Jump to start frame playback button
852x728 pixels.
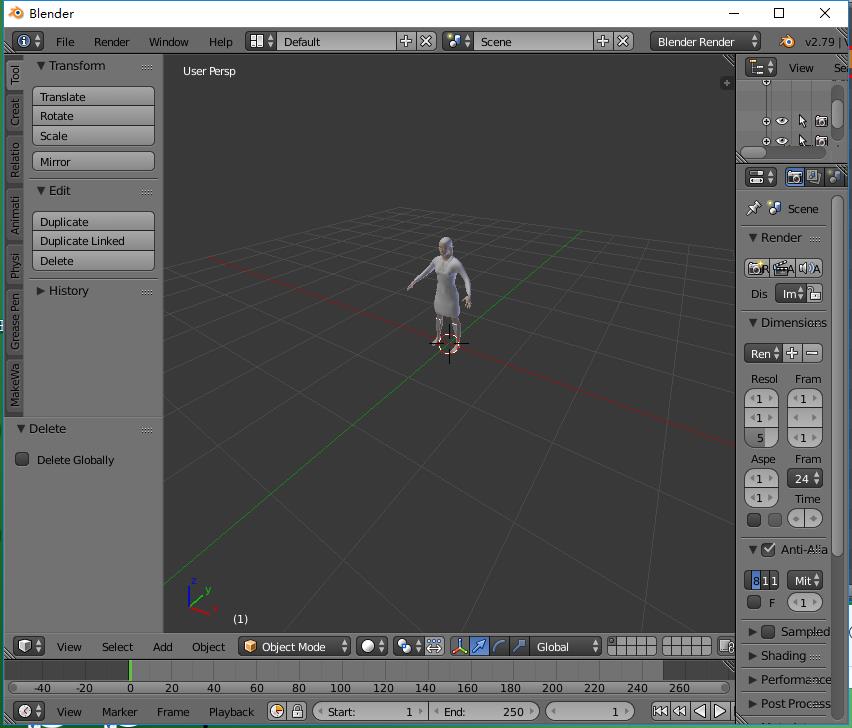tap(660, 711)
